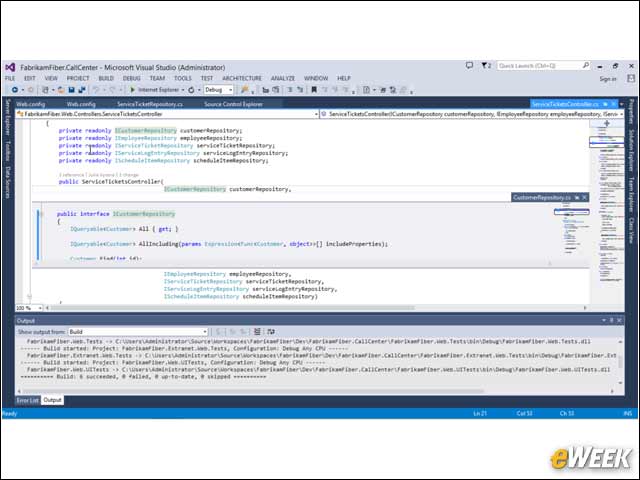Viewport: 640px width, 480px height.
Task: Open the document tabs overflow dropdown arrow
Action: pyautogui.click(x=622, y=104)
